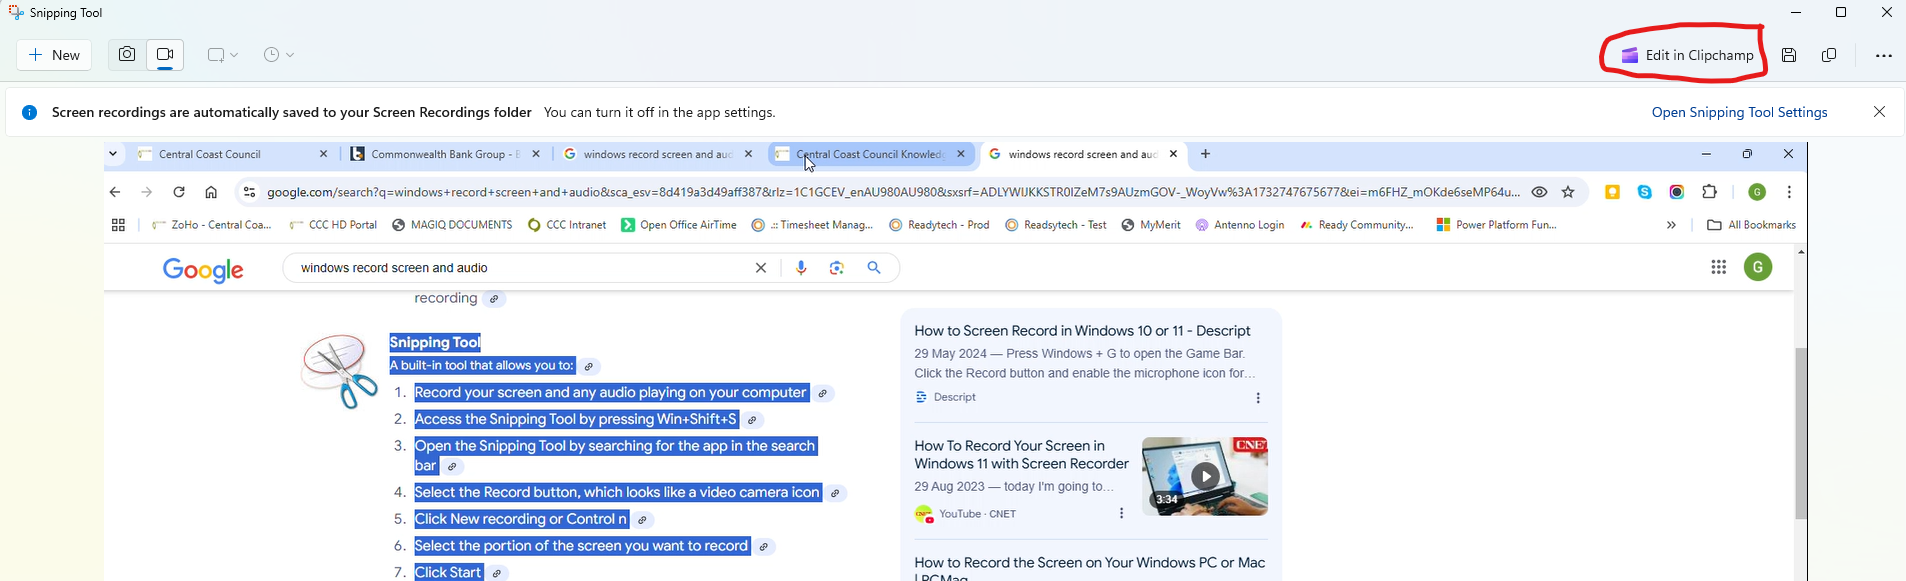Open CCC Intranet bookmark
Image resolution: width=1906 pixels, height=581 pixels.
(x=567, y=225)
